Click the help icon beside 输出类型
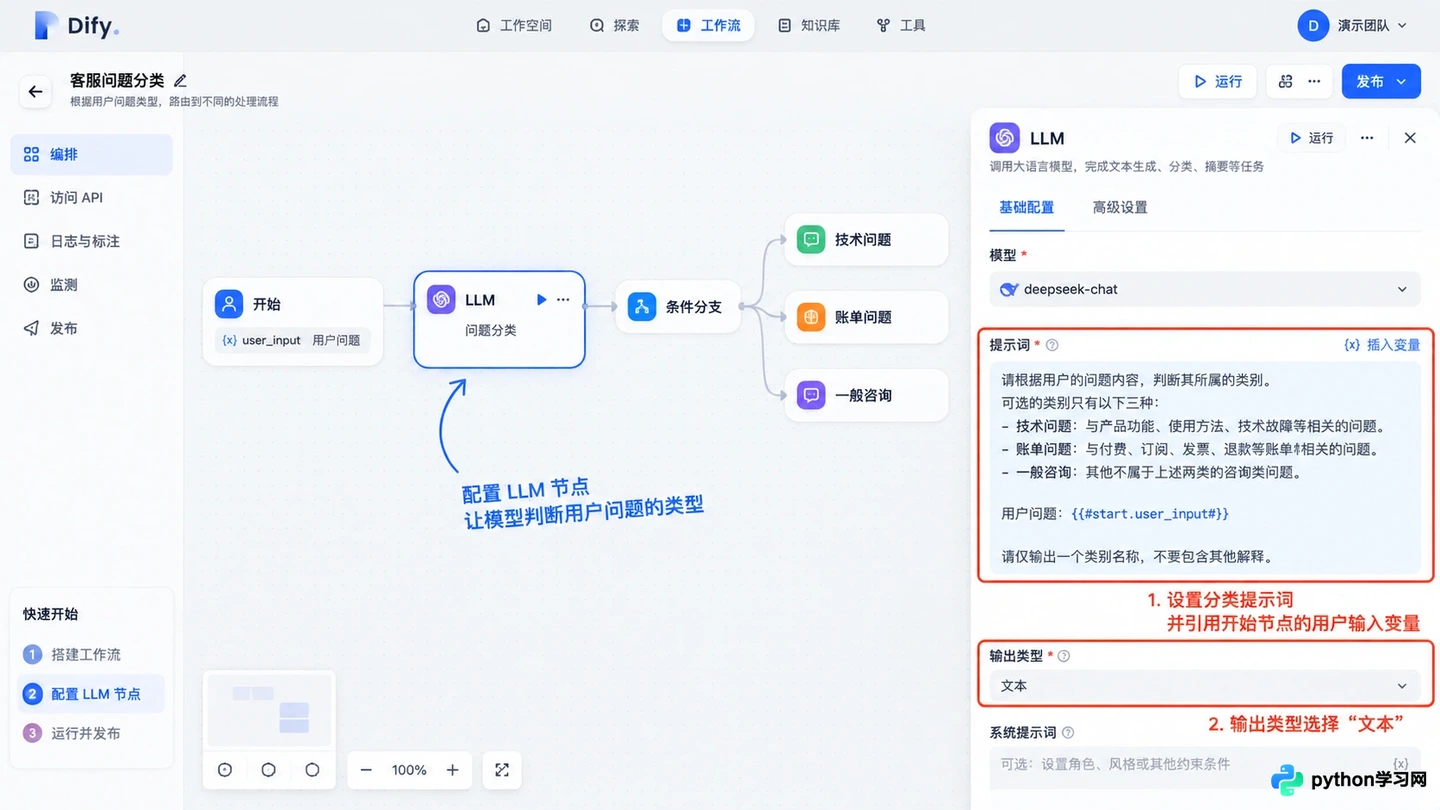 [x=1064, y=656]
